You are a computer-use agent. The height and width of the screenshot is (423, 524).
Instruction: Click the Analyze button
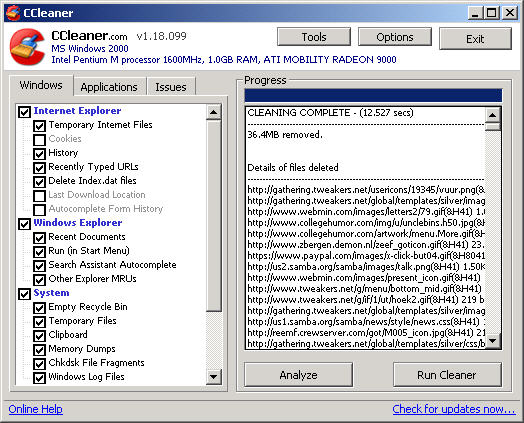[x=298, y=375]
